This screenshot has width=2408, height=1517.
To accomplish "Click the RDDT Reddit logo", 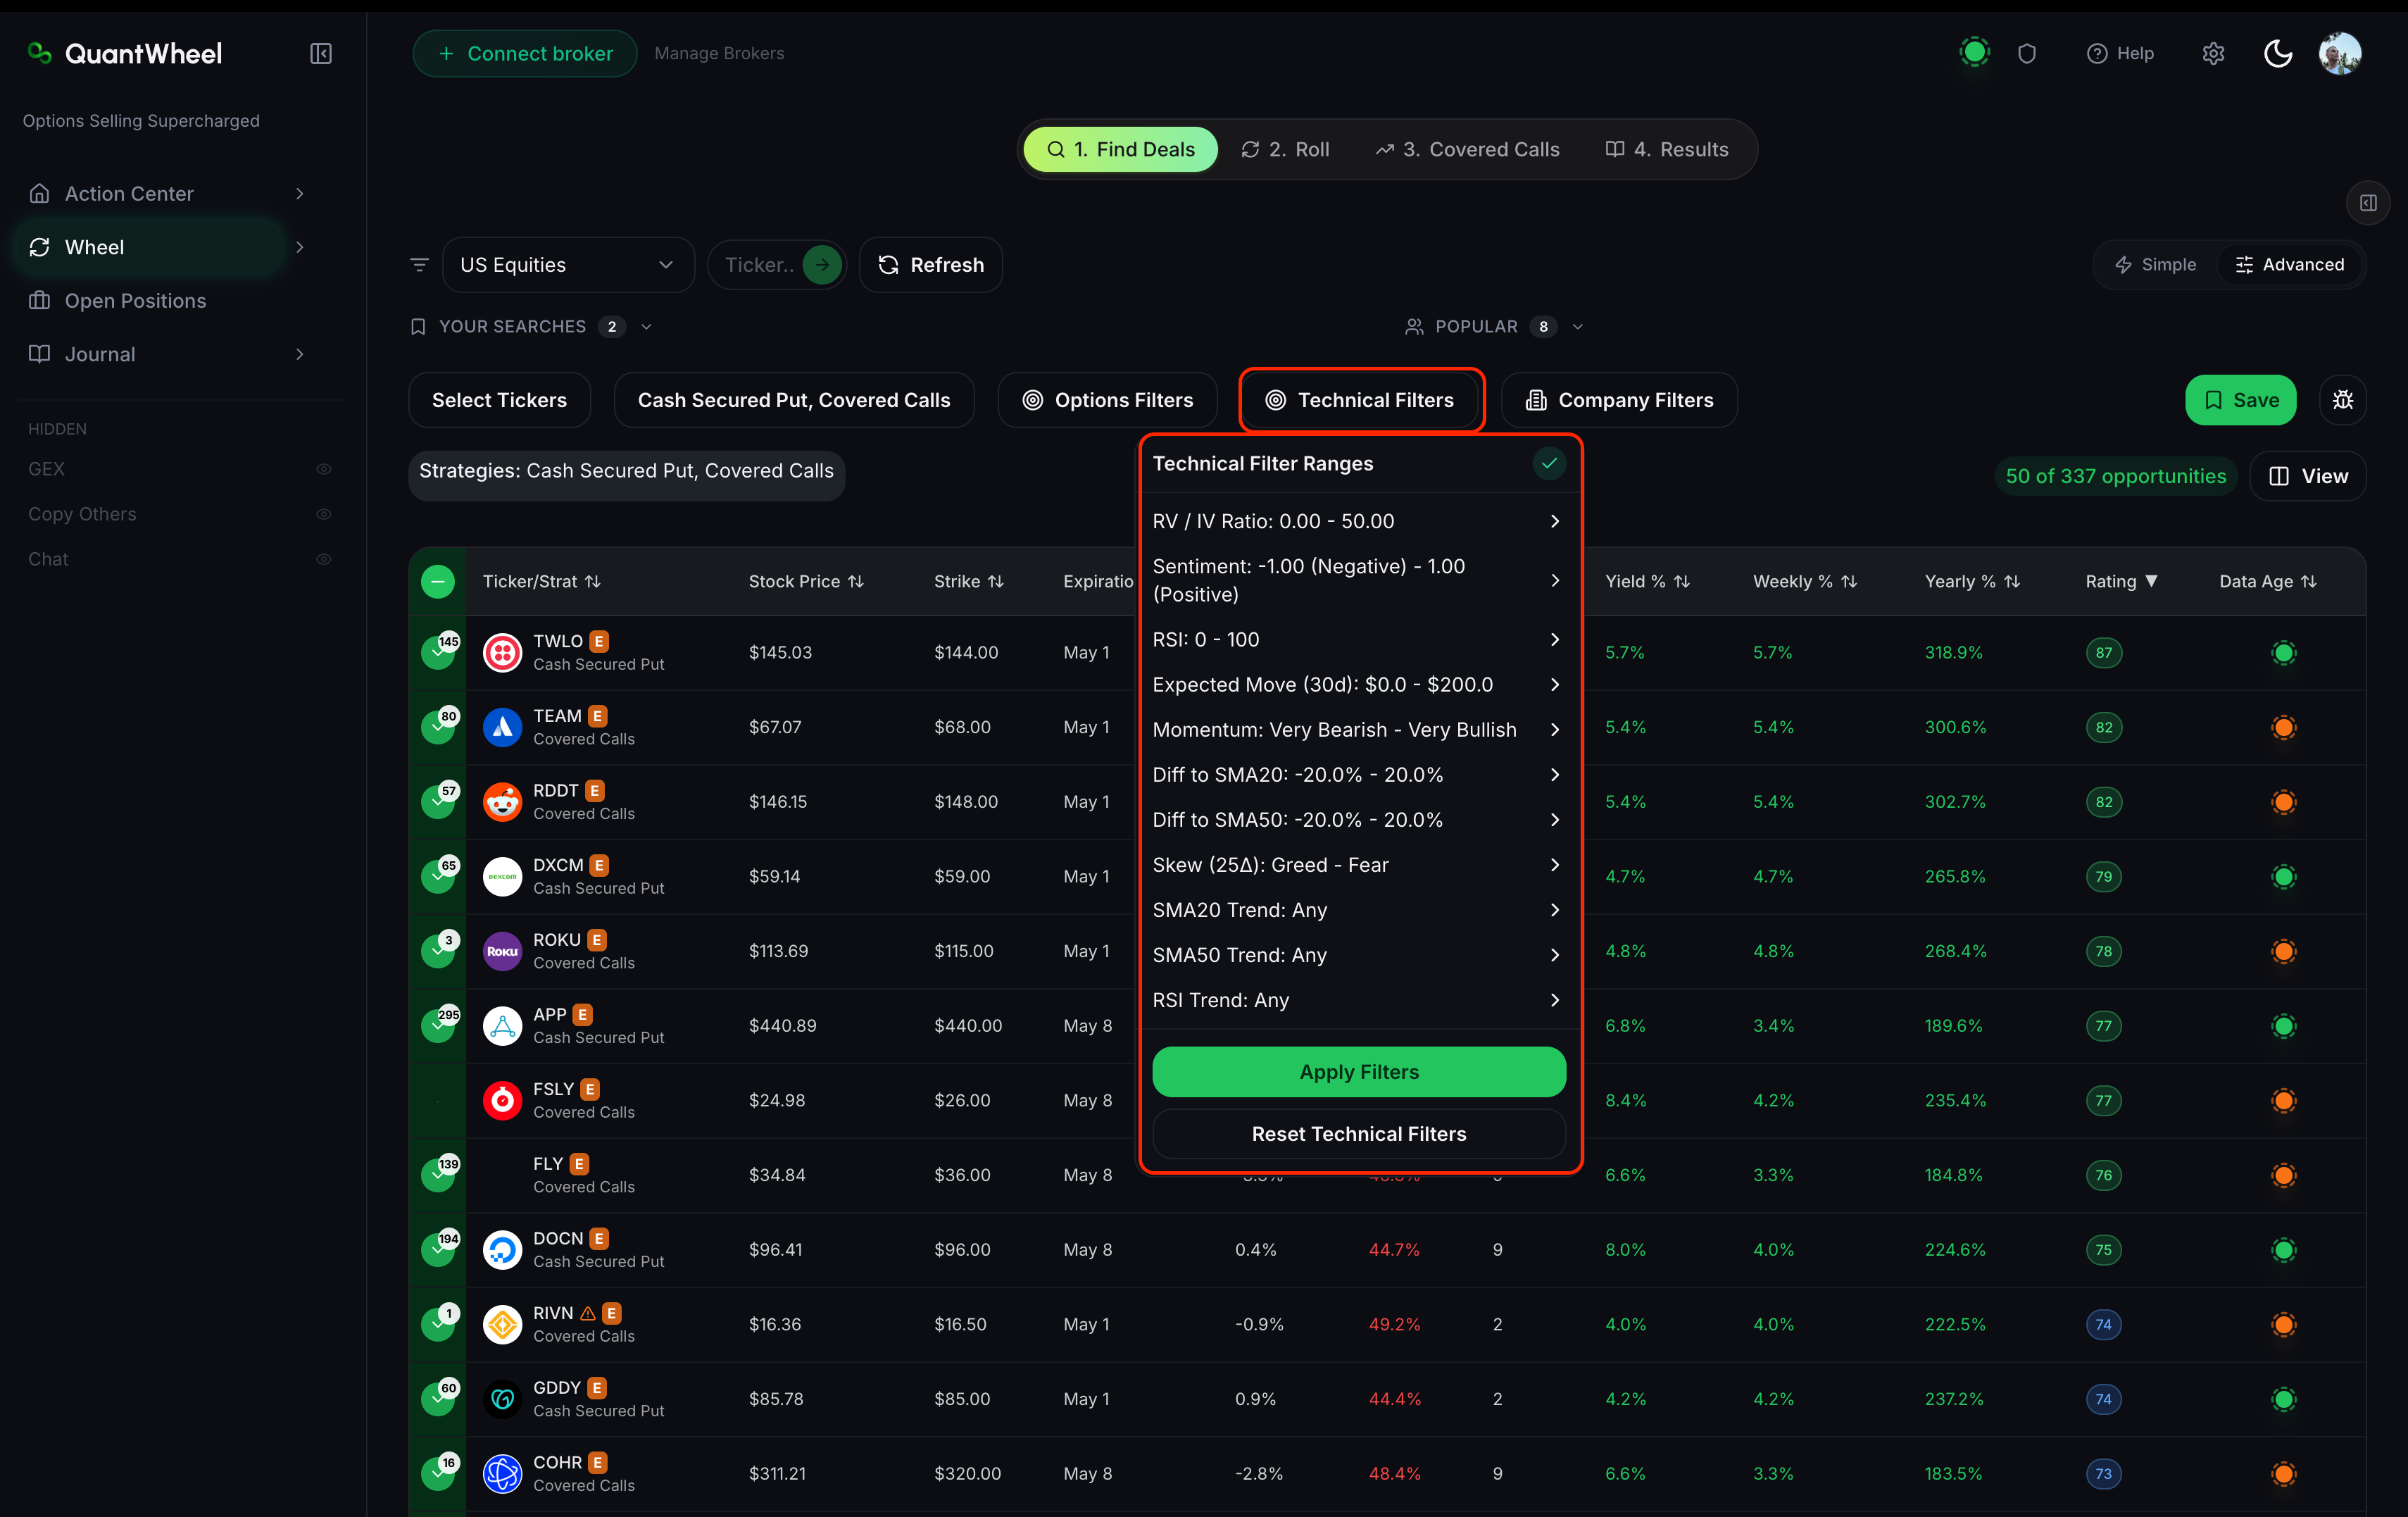I will click(502, 802).
